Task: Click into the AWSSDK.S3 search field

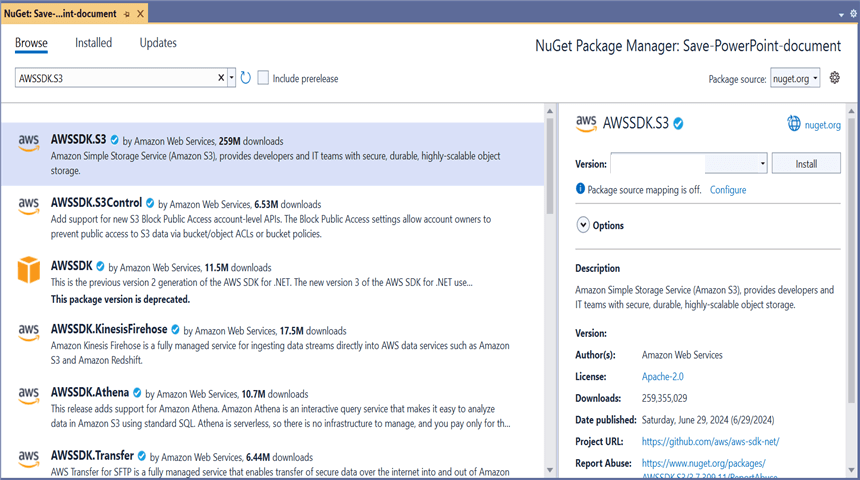Action: point(115,78)
